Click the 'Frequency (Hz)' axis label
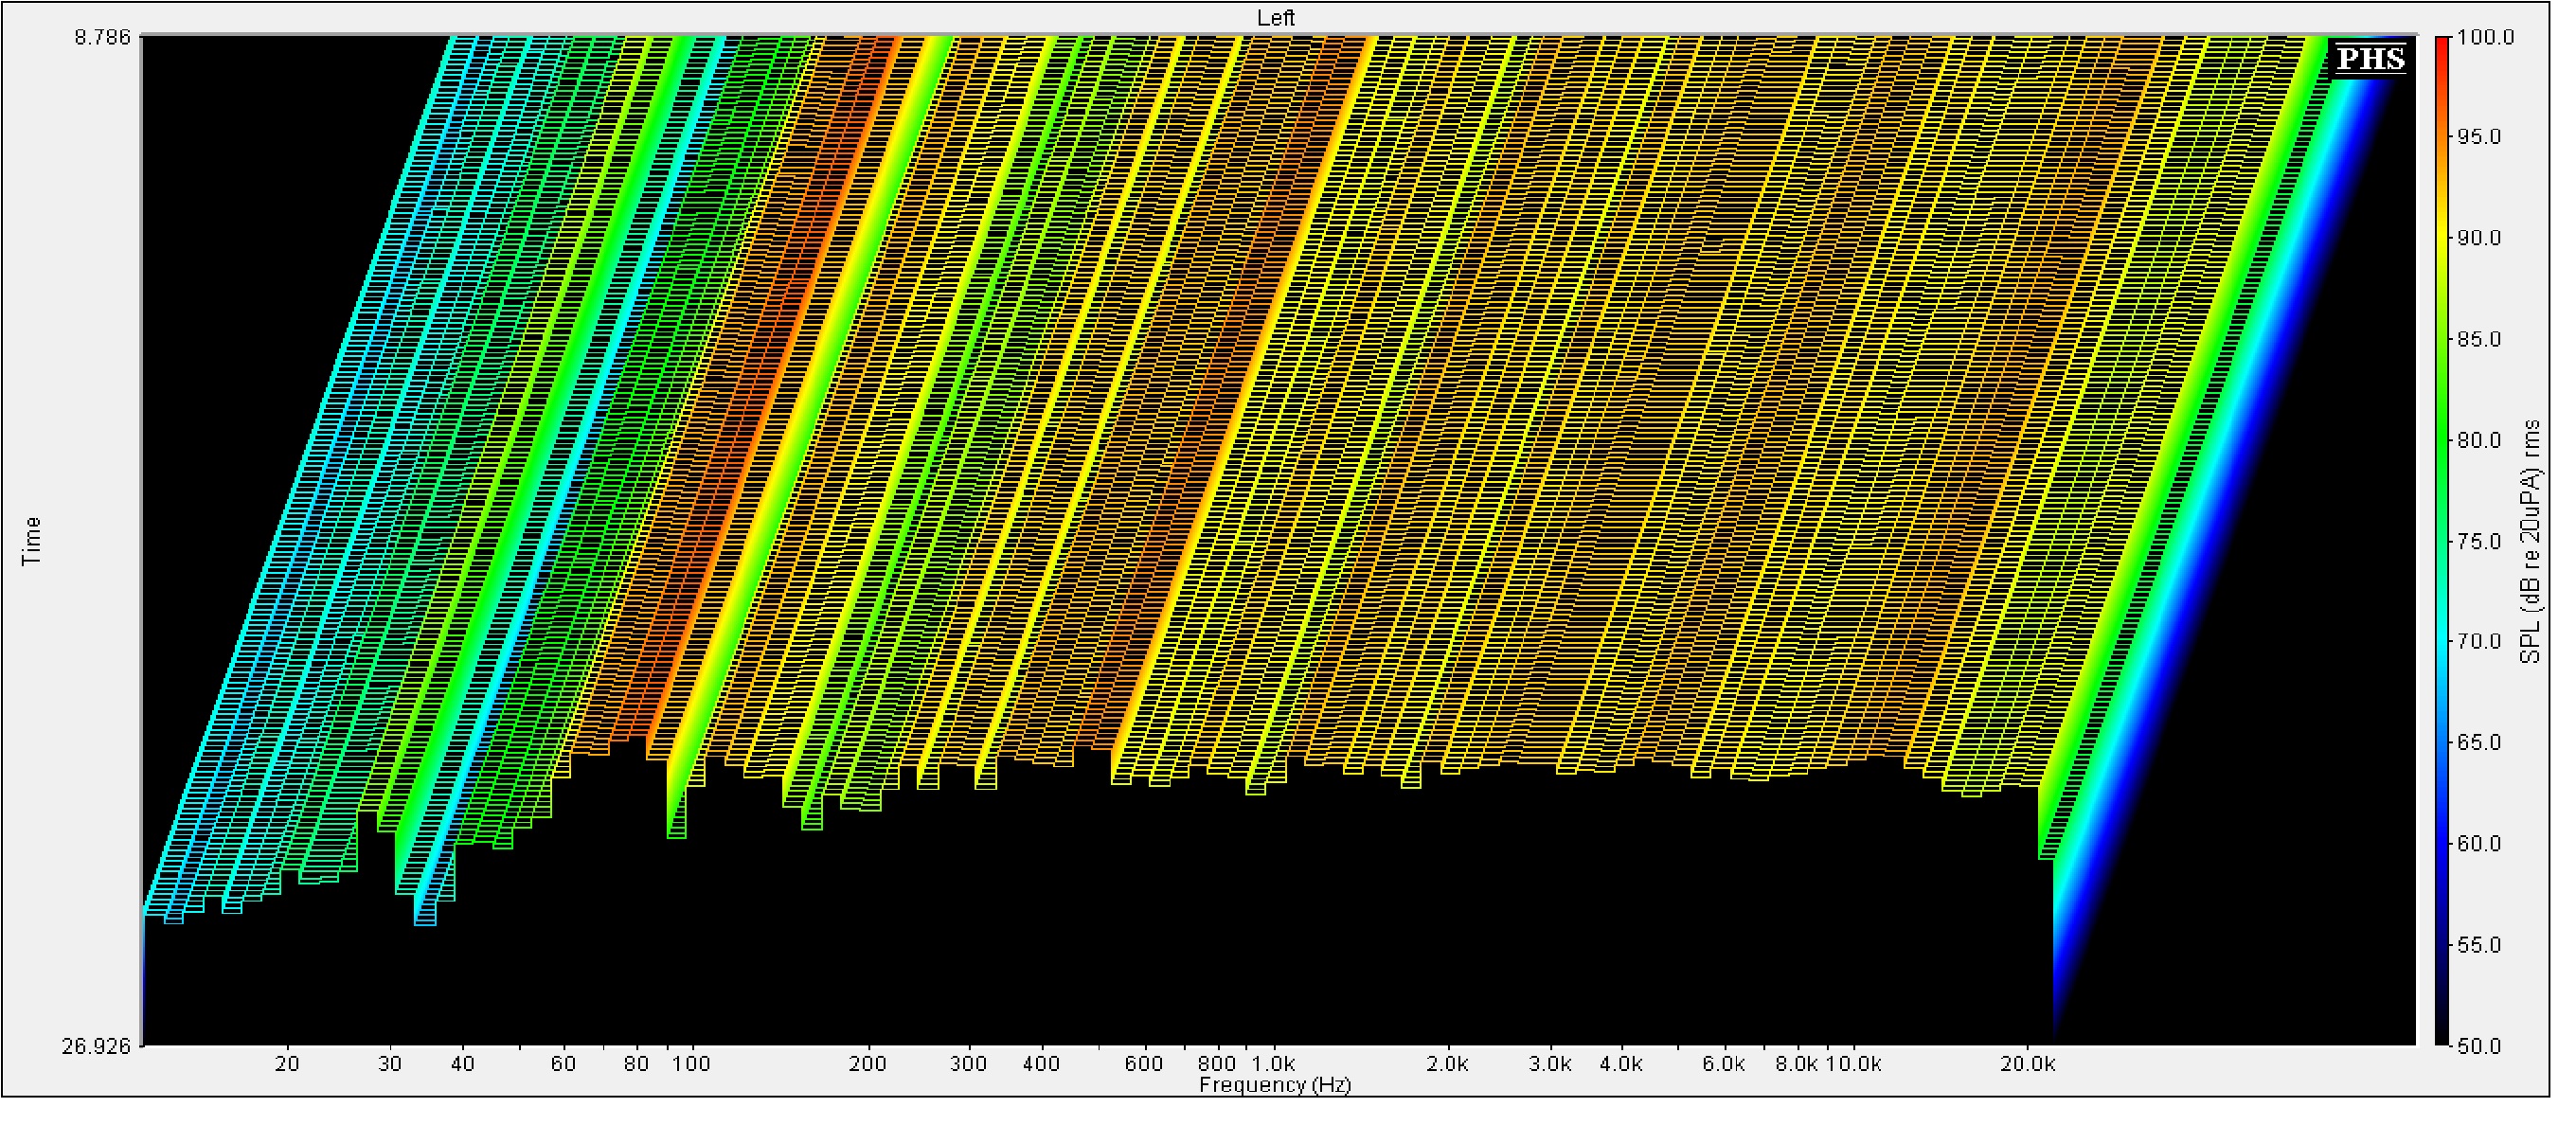 click(x=1275, y=1085)
